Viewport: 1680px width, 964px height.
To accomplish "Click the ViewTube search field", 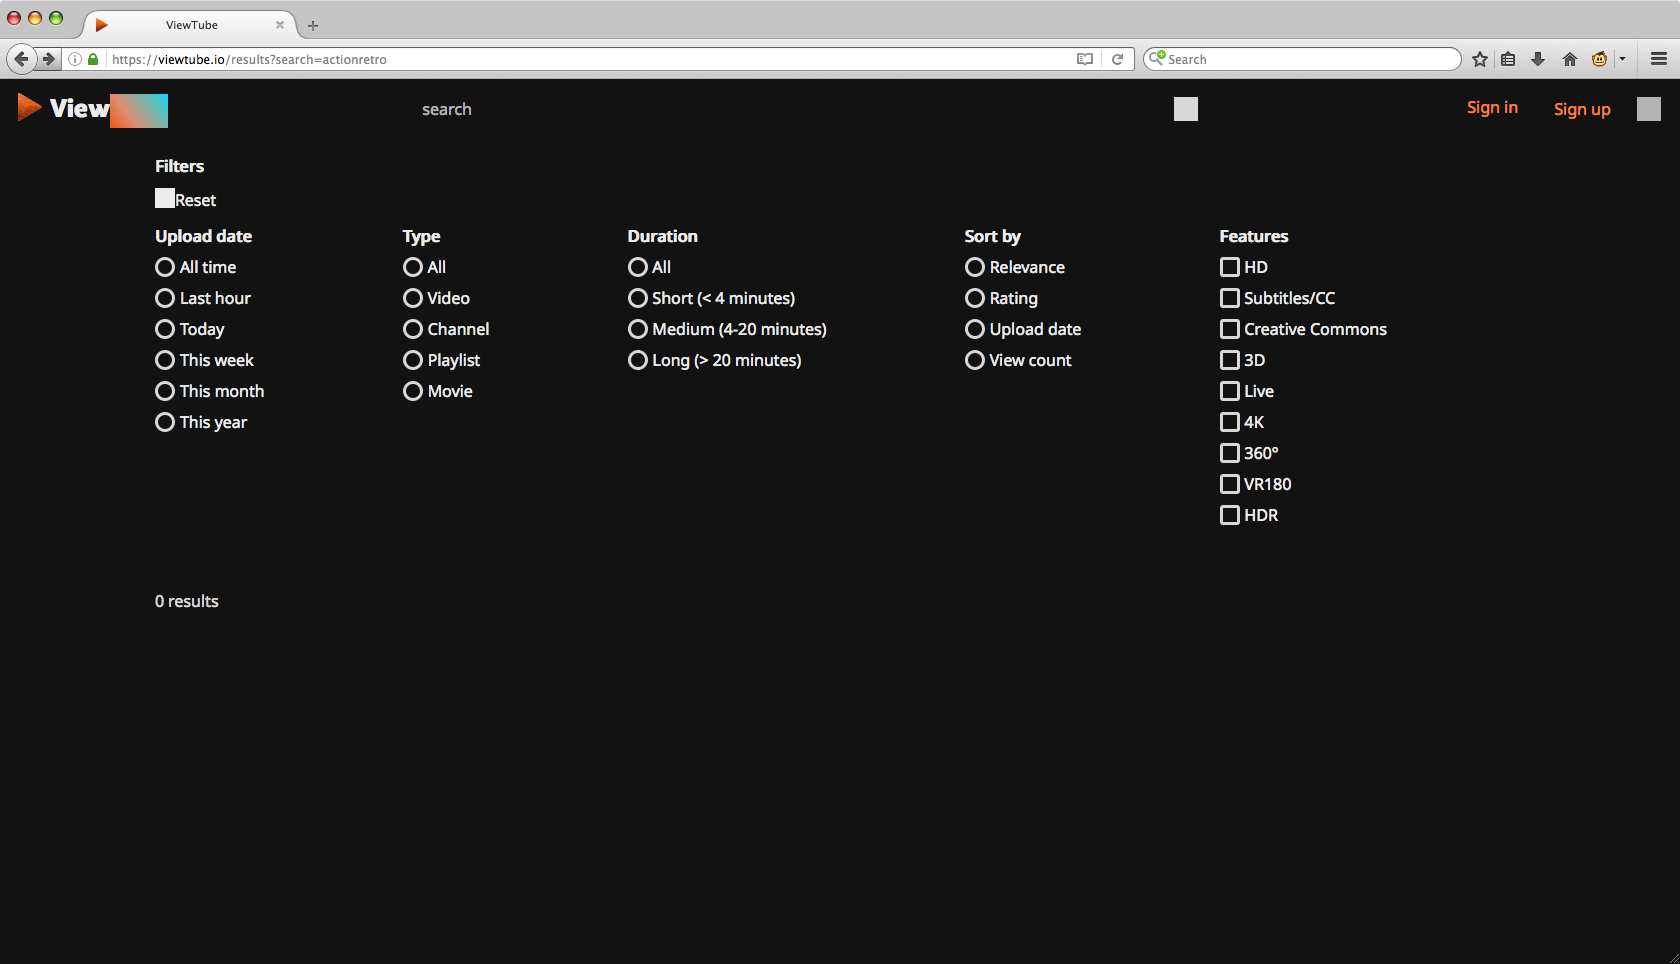I will click(x=790, y=109).
